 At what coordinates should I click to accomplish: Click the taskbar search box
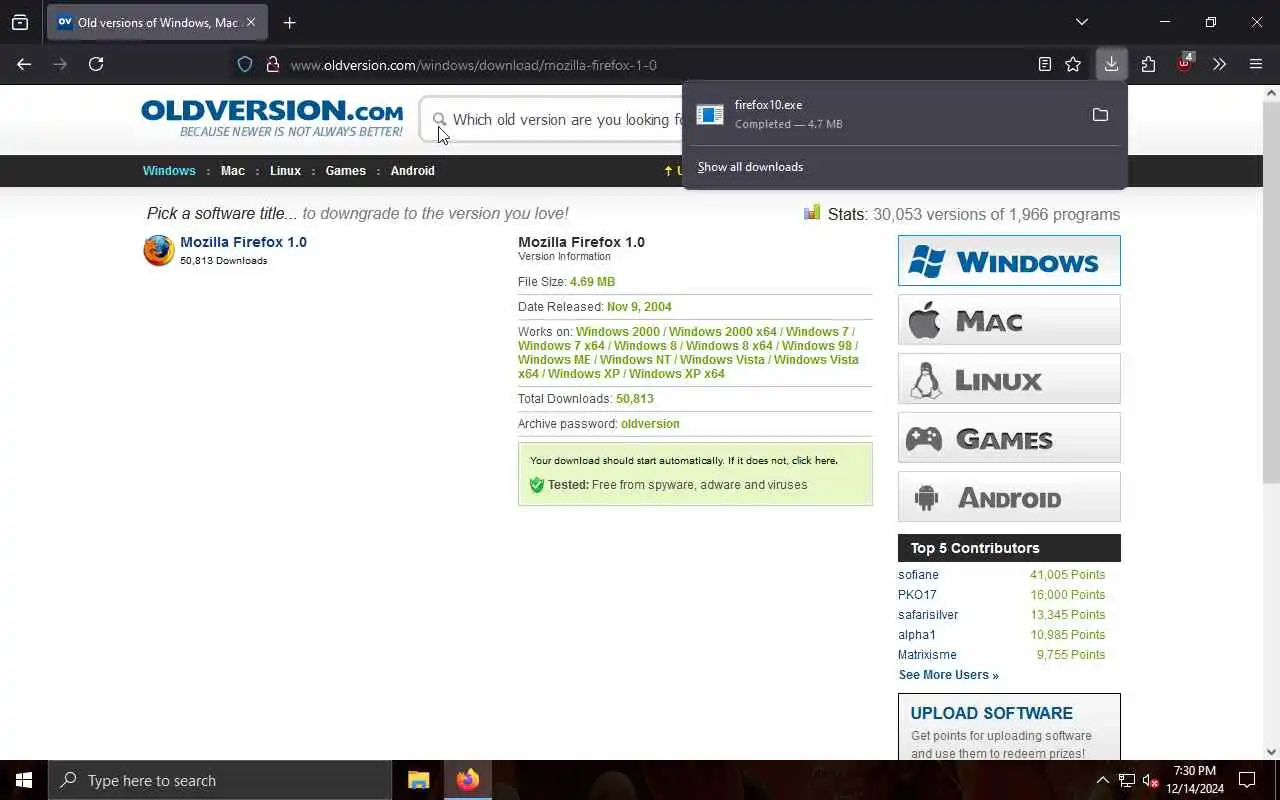(x=220, y=780)
